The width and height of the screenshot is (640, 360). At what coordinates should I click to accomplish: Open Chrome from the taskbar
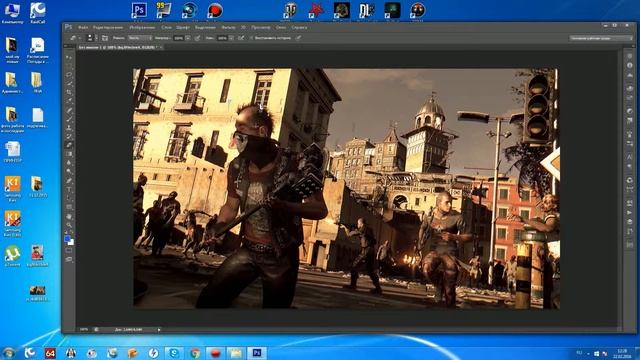pyautogui.click(x=195, y=353)
